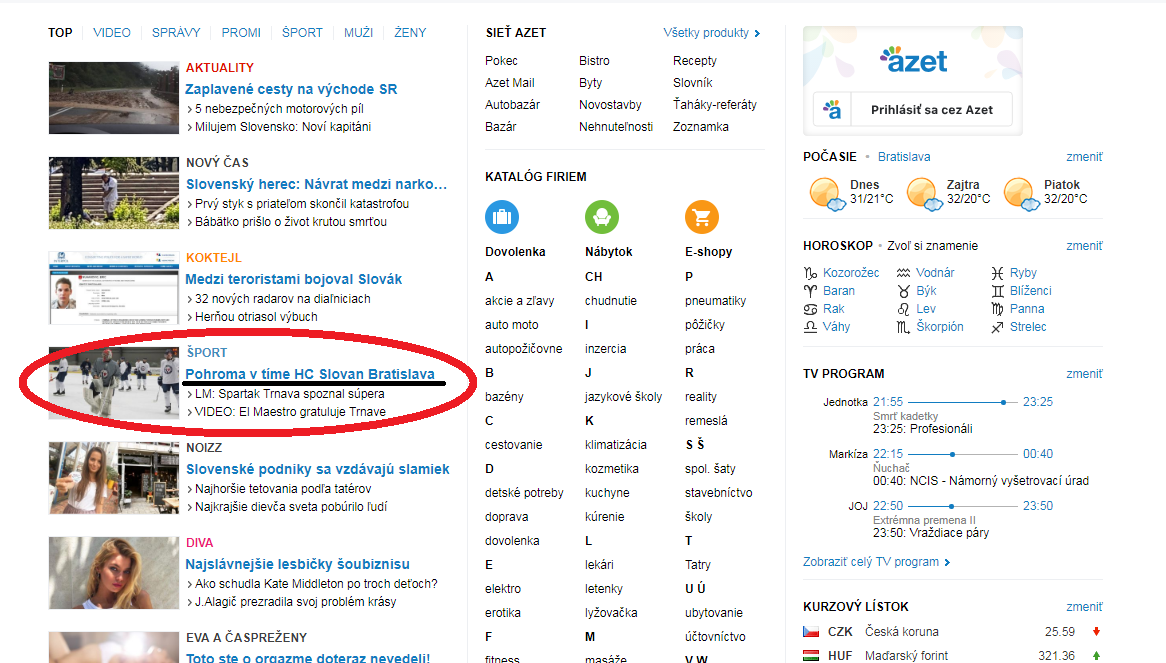The image size is (1166, 663).
Task: Open Zobraziť celý TV program link
Action: [876, 562]
